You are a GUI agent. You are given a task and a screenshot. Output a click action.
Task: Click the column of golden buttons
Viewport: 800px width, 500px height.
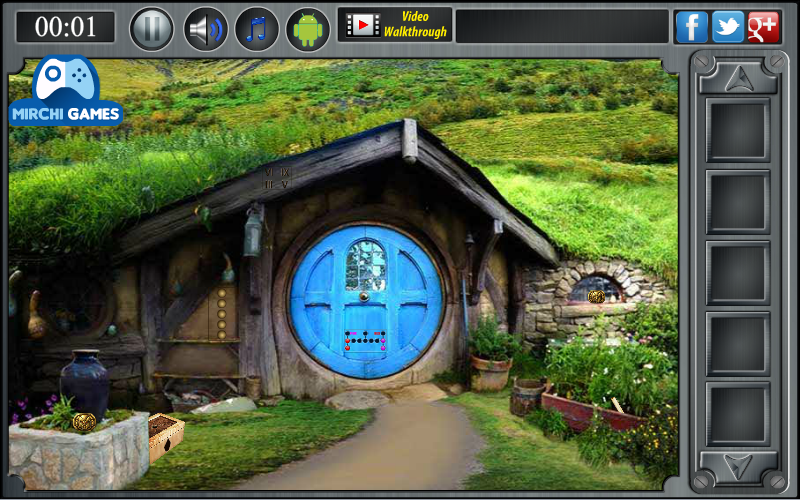point(221,314)
